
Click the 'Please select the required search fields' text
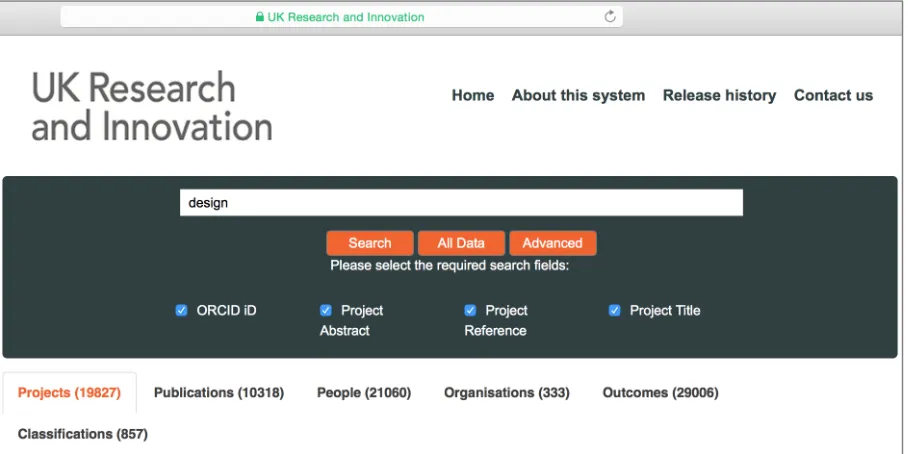(450, 266)
